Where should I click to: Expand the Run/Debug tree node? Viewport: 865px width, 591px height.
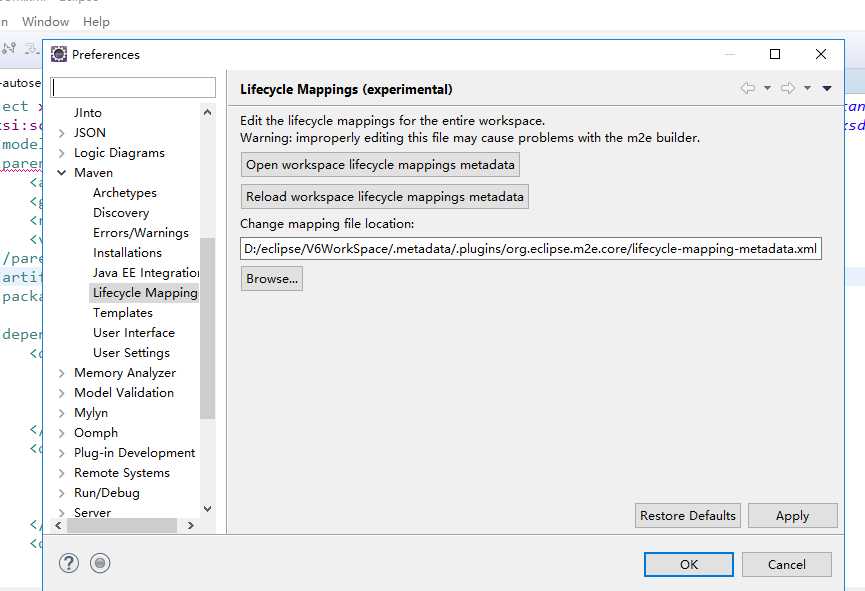61,493
